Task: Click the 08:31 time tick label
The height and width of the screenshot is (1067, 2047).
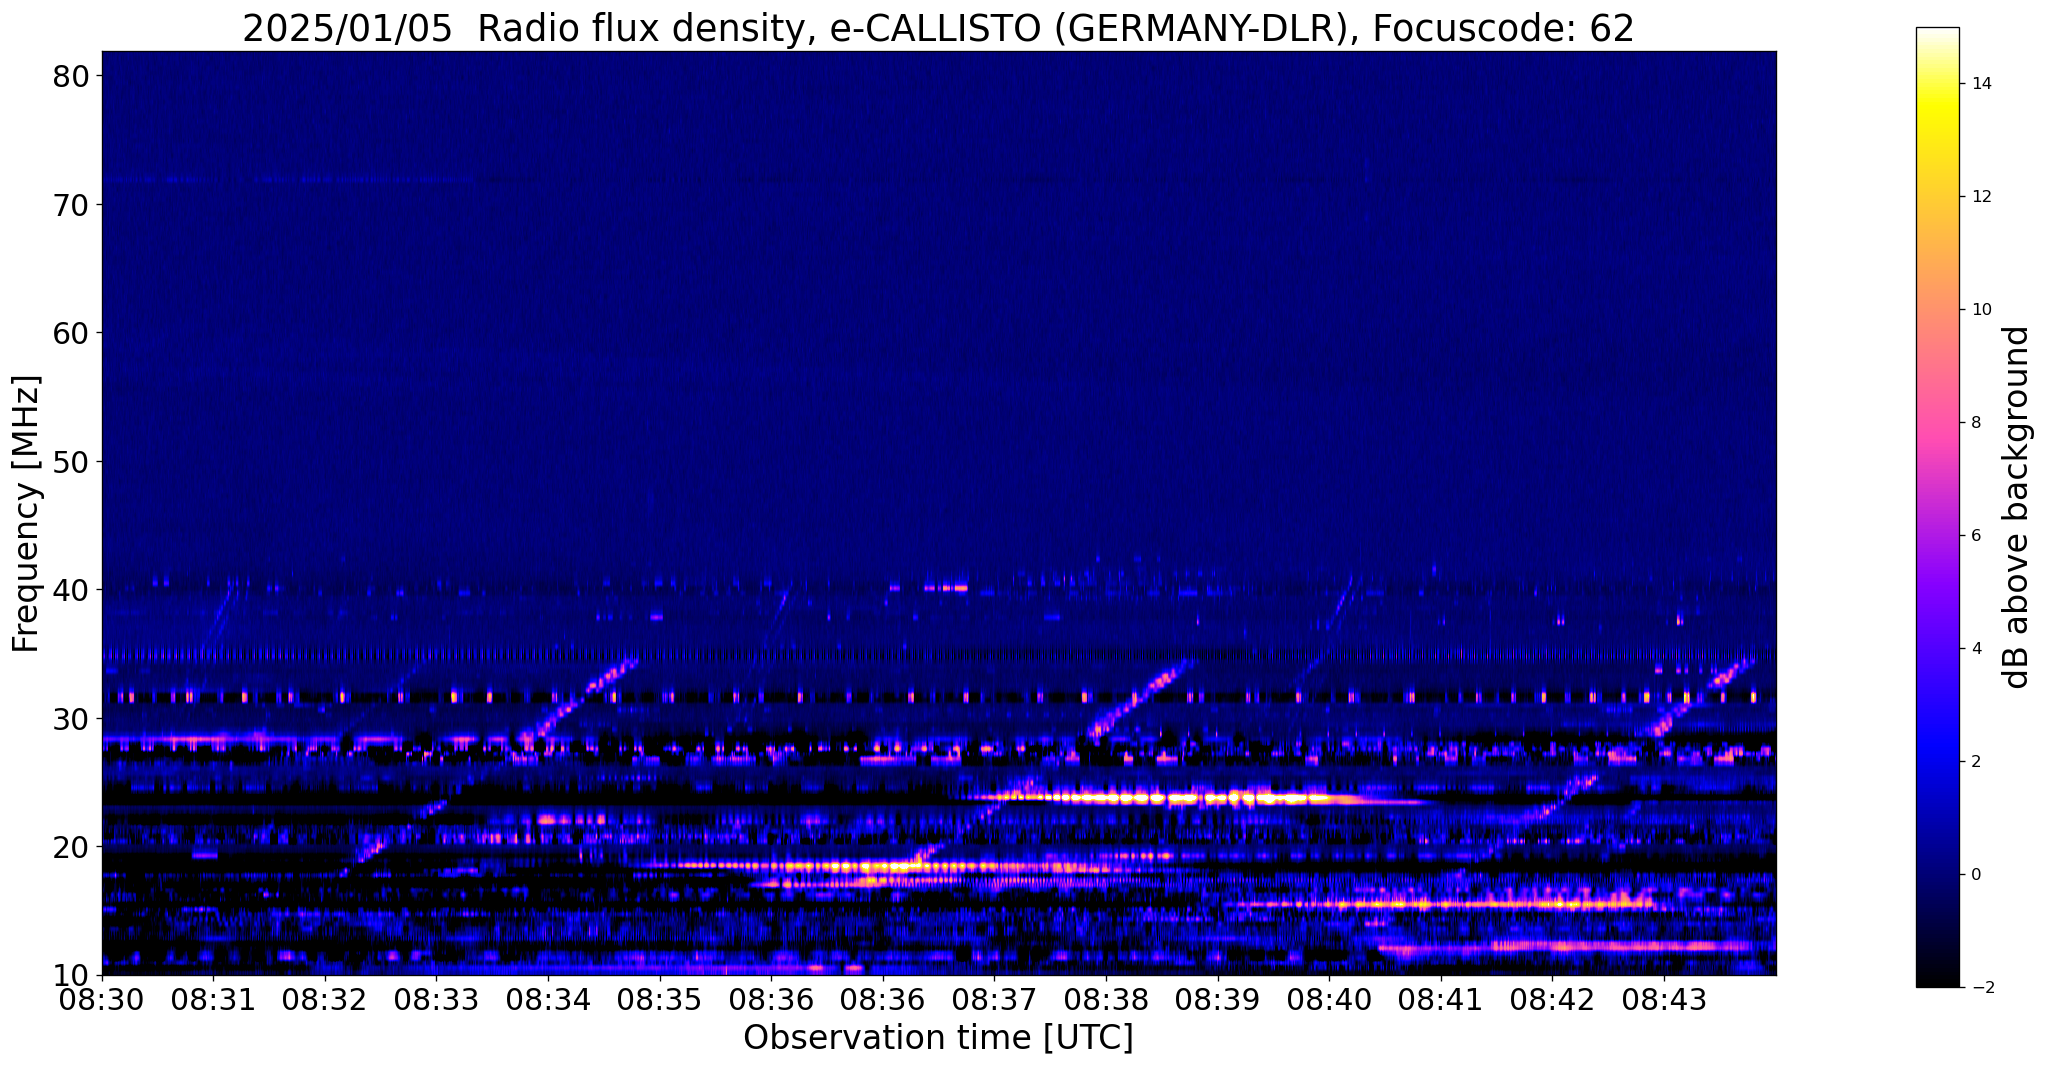Action: pyautogui.click(x=213, y=1000)
